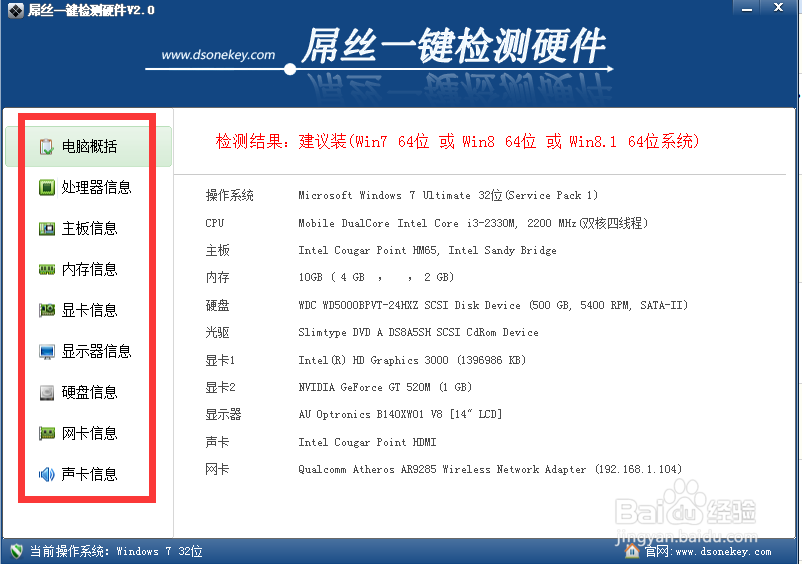Click the 显卡信息 graphics card icon

click(x=47, y=310)
